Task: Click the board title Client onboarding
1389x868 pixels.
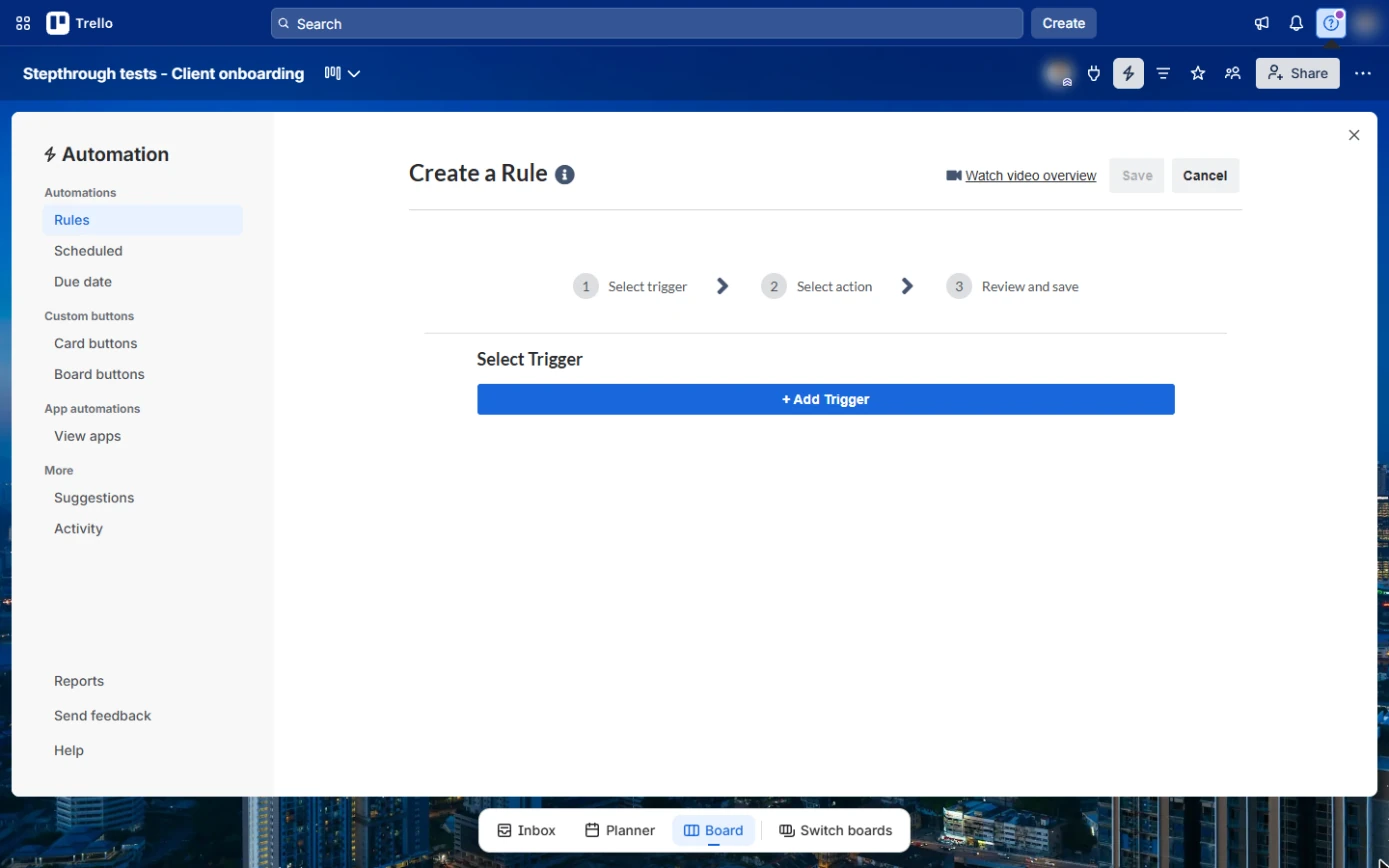Action: (x=163, y=73)
